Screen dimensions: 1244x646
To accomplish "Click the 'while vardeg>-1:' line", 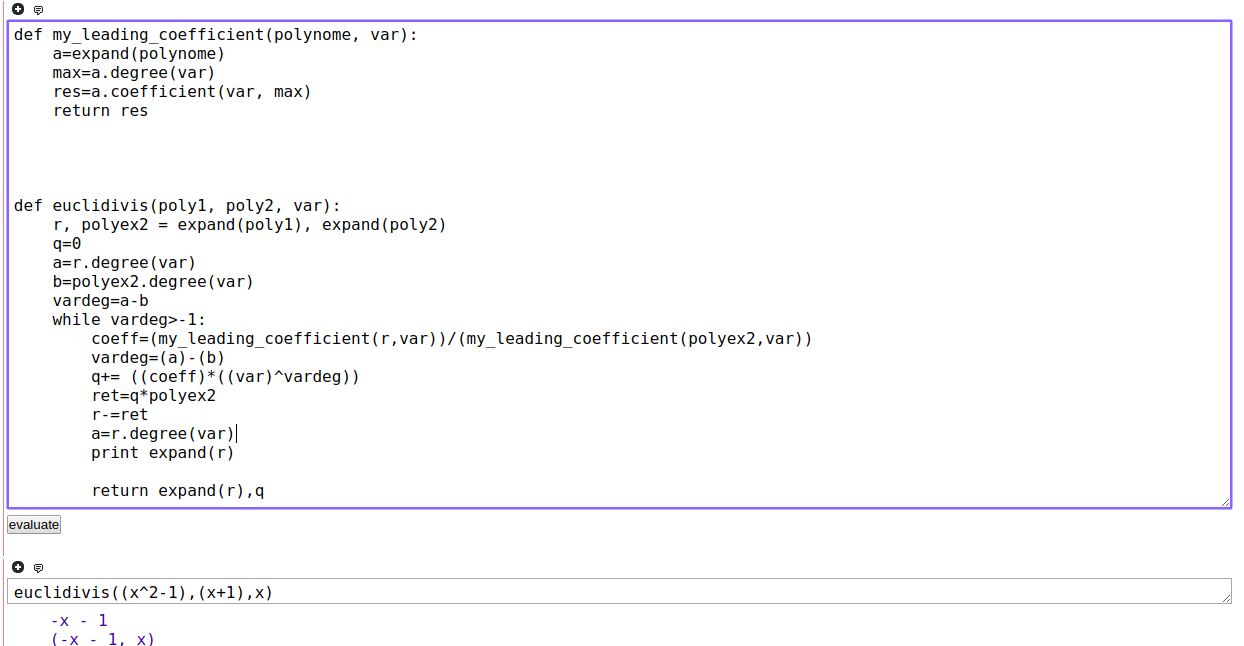I will 129,320.
